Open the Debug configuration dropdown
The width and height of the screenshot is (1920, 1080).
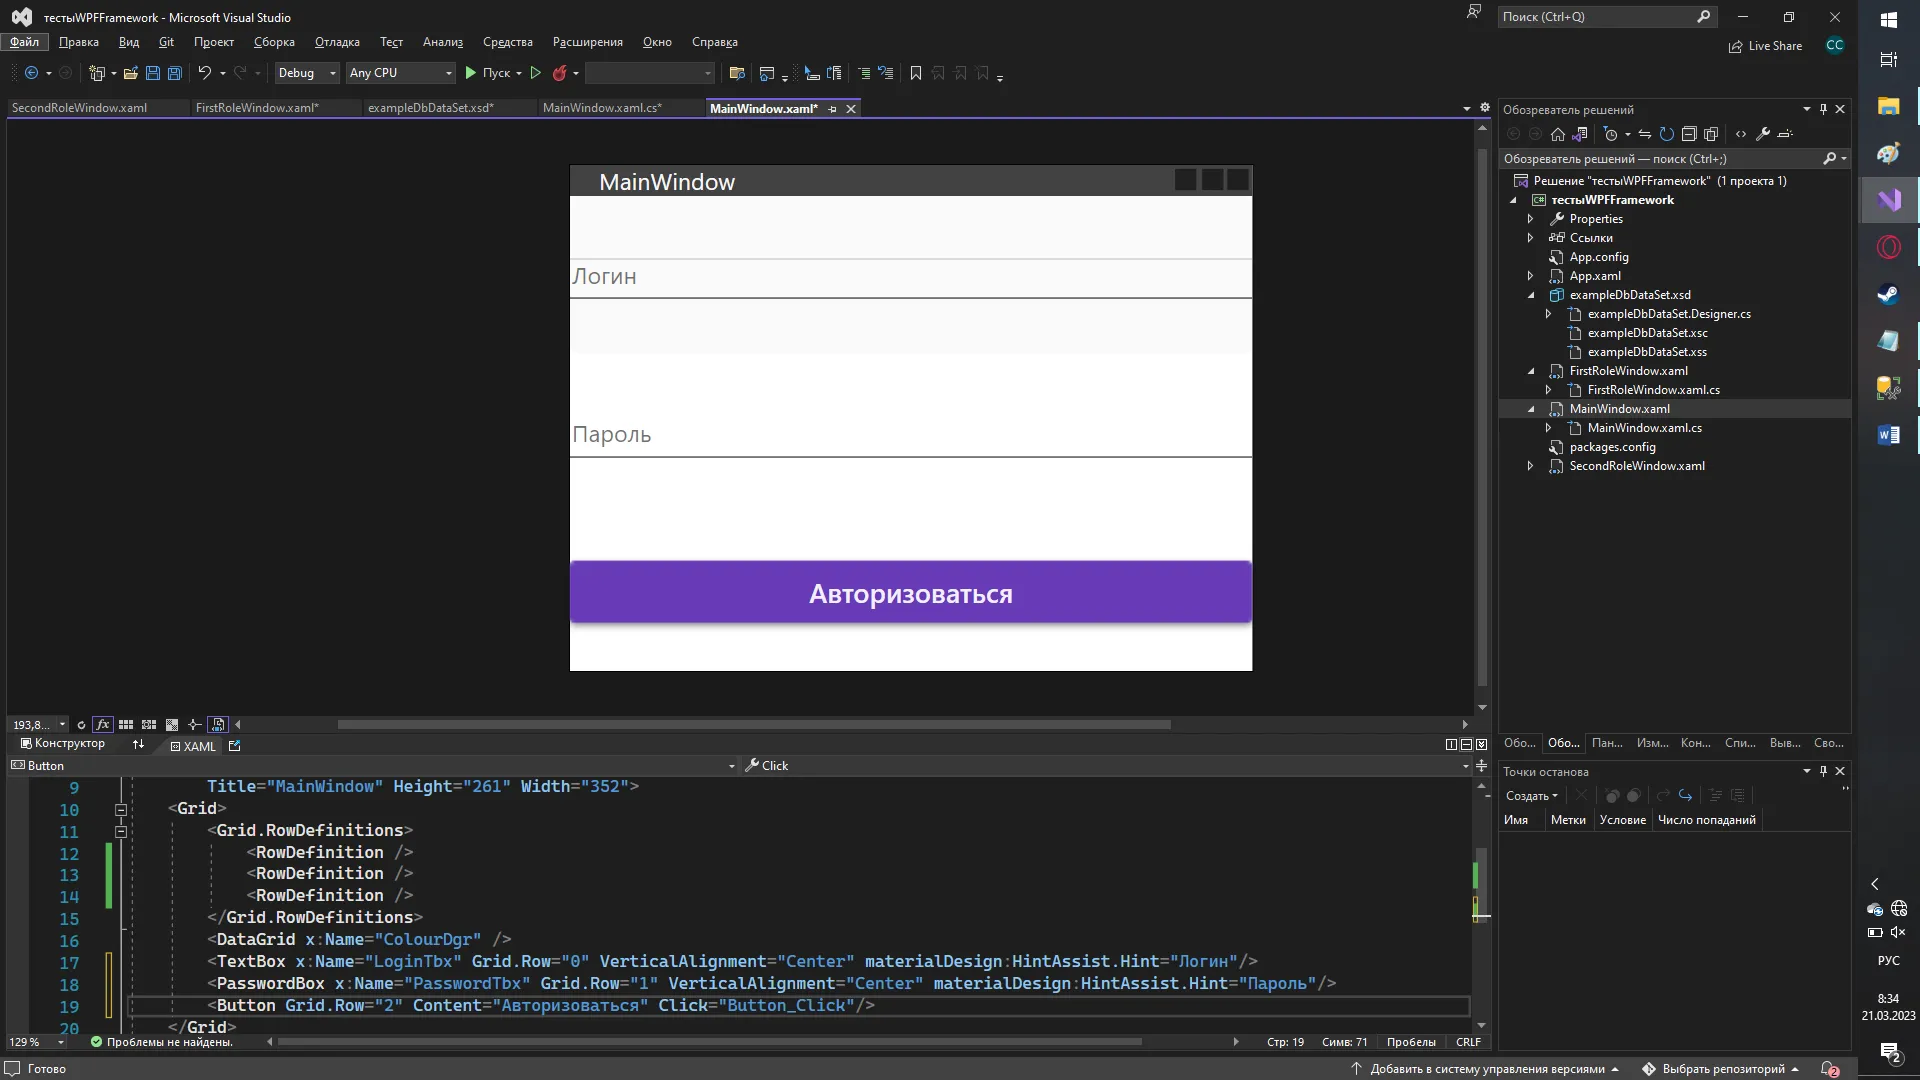coord(307,73)
